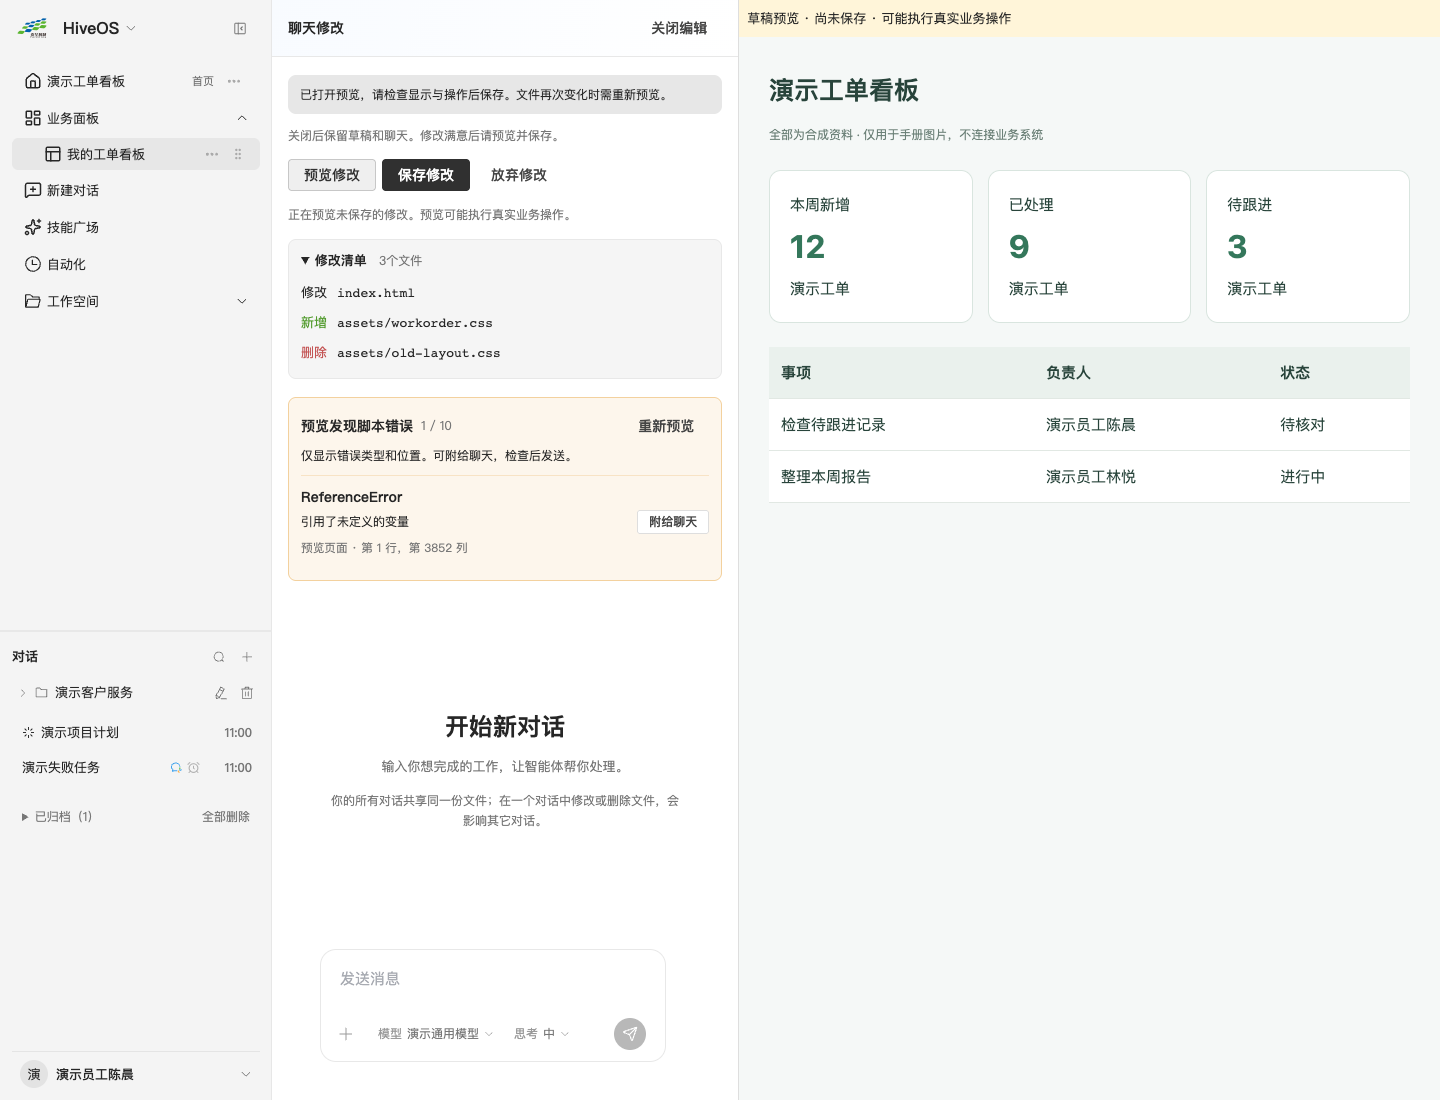Image resolution: width=1440 pixels, height=1100 pixels.
Task: Click 全部删除 for archived conversations
Action: [x=226, y=817]
